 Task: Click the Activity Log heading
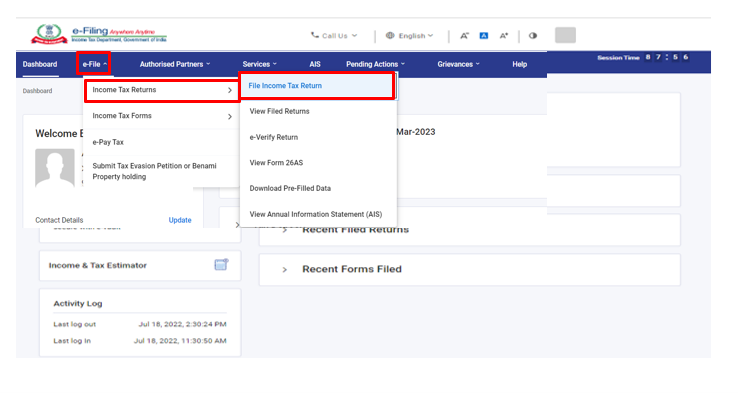pos(78,304)
